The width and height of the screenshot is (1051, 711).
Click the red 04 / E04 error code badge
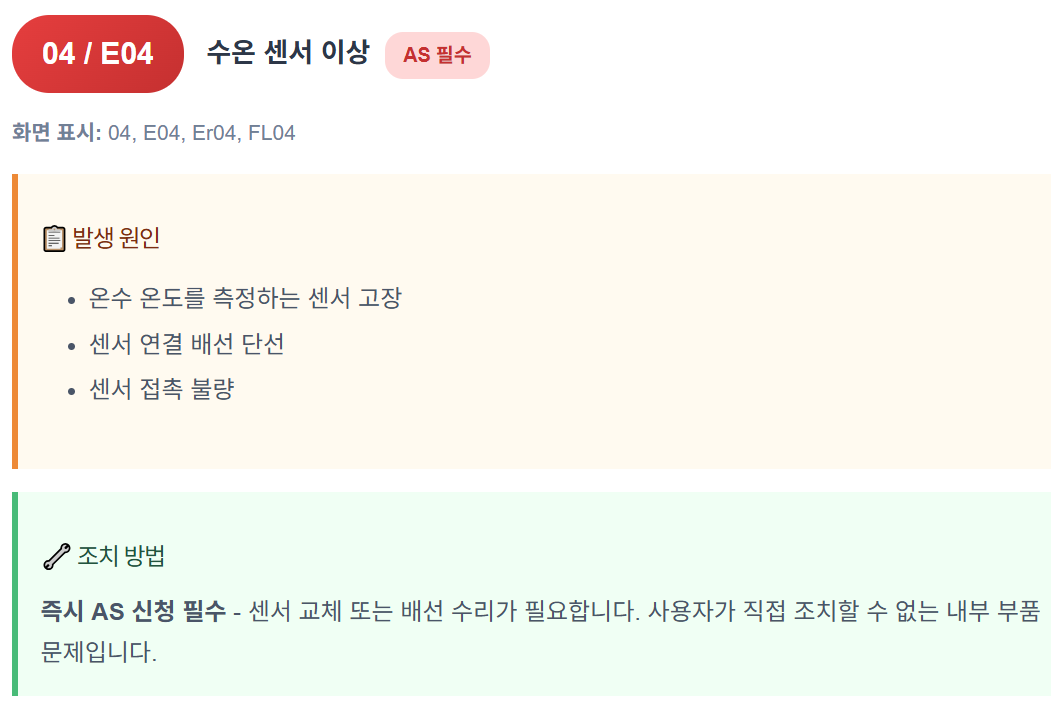(x=98, y=54)
